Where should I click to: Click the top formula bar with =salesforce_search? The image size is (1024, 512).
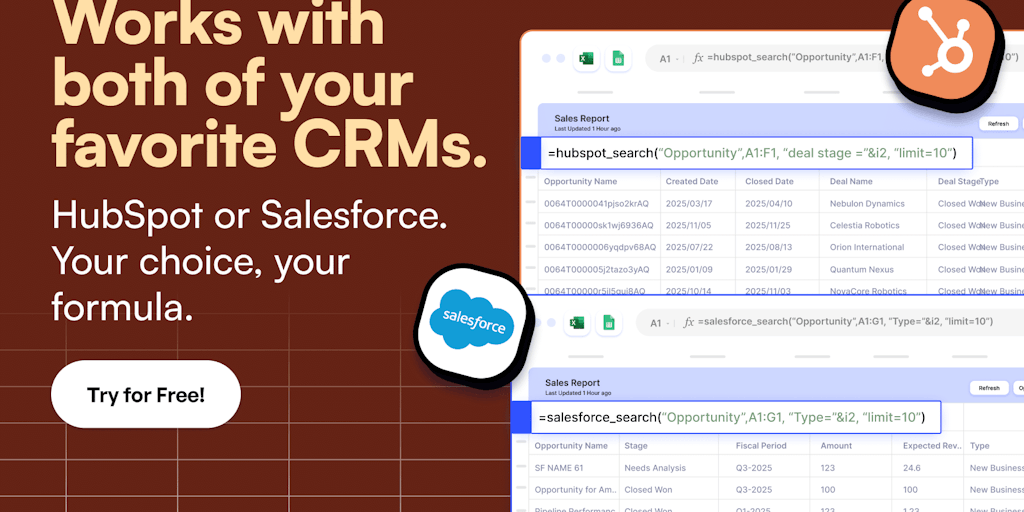tap(829, 322)
